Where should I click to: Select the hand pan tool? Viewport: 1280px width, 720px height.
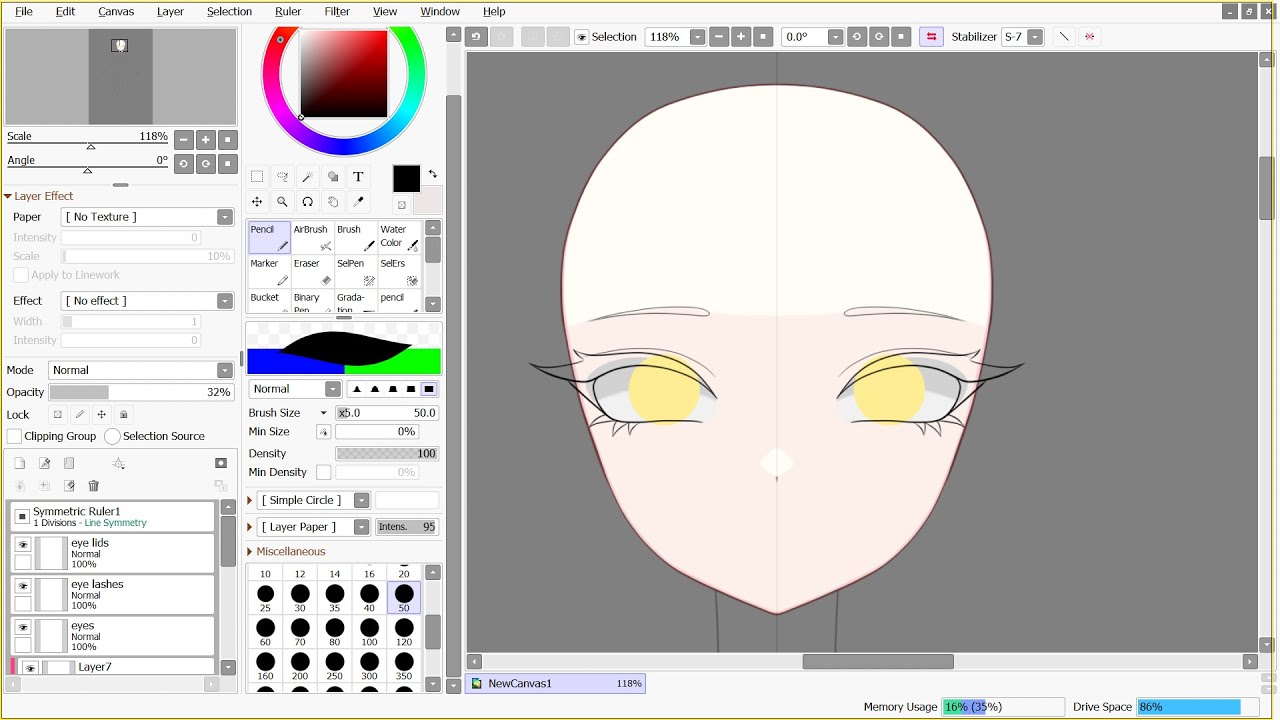tap(333, 201)
